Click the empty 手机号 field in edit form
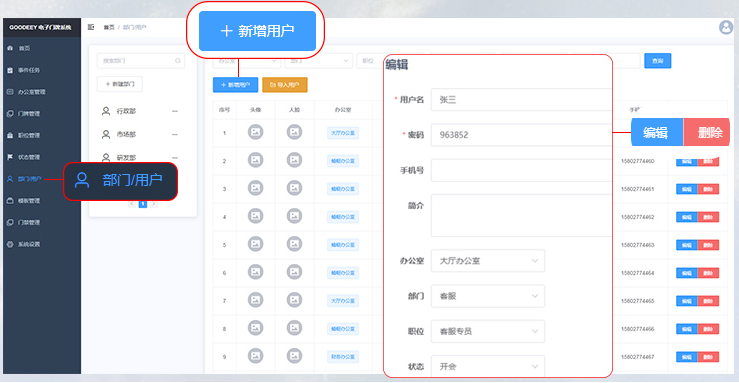 tap(521, 170)
